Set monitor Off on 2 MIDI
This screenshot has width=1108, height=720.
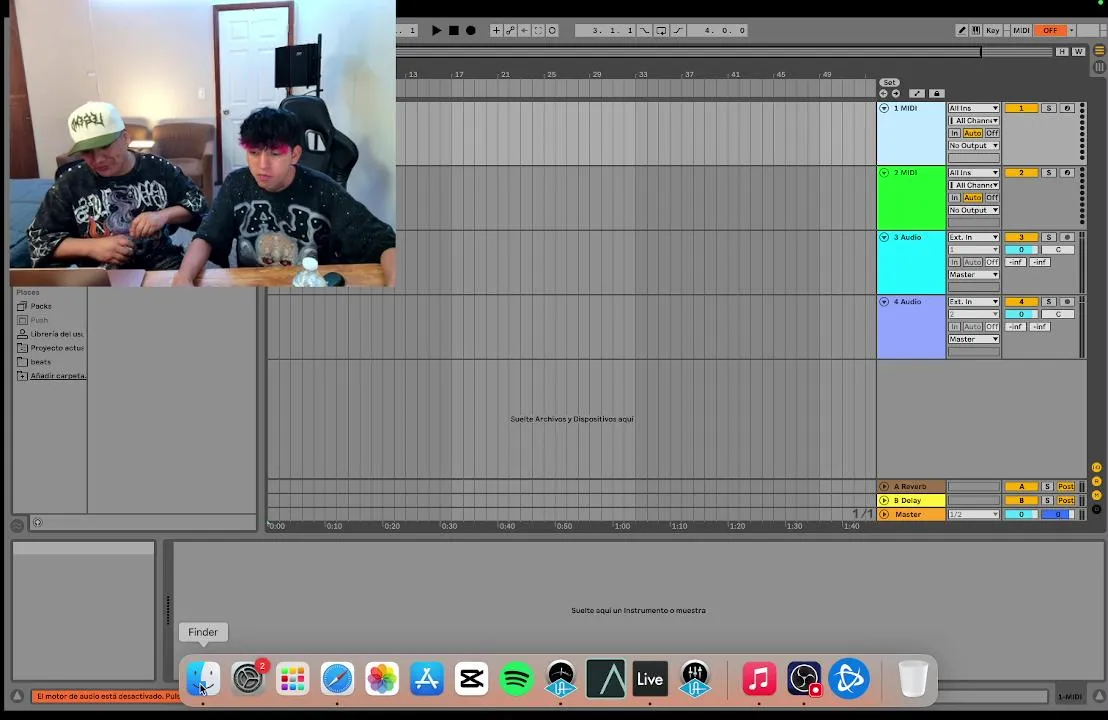coord(992,198)
